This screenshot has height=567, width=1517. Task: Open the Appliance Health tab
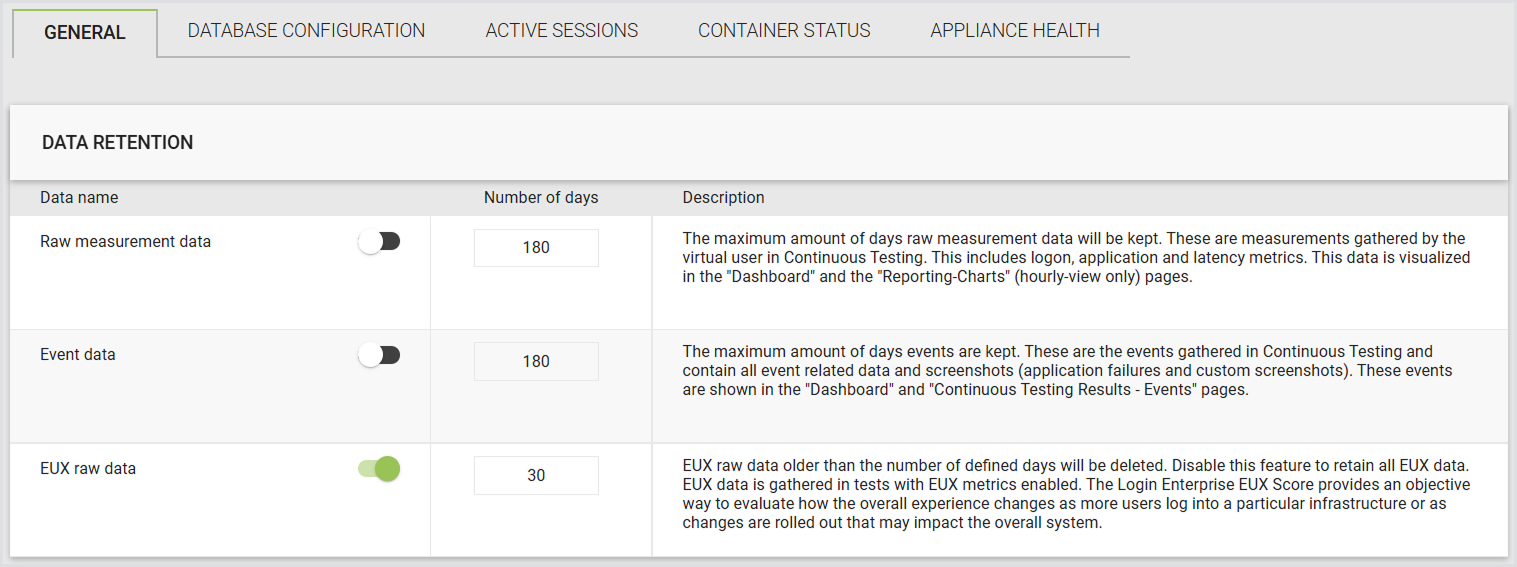click(x=1015, y=31)
